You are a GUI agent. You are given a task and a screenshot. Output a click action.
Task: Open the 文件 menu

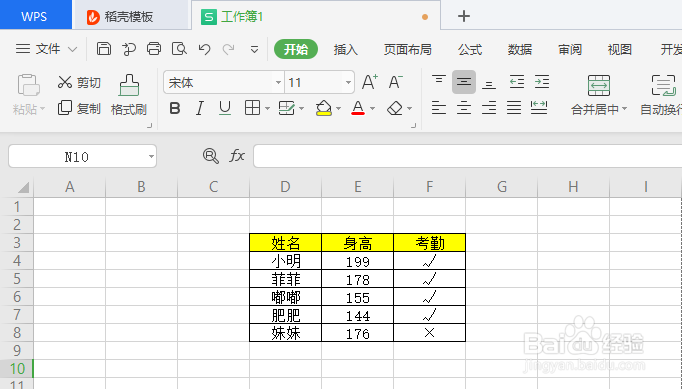[x=48, y=49]
